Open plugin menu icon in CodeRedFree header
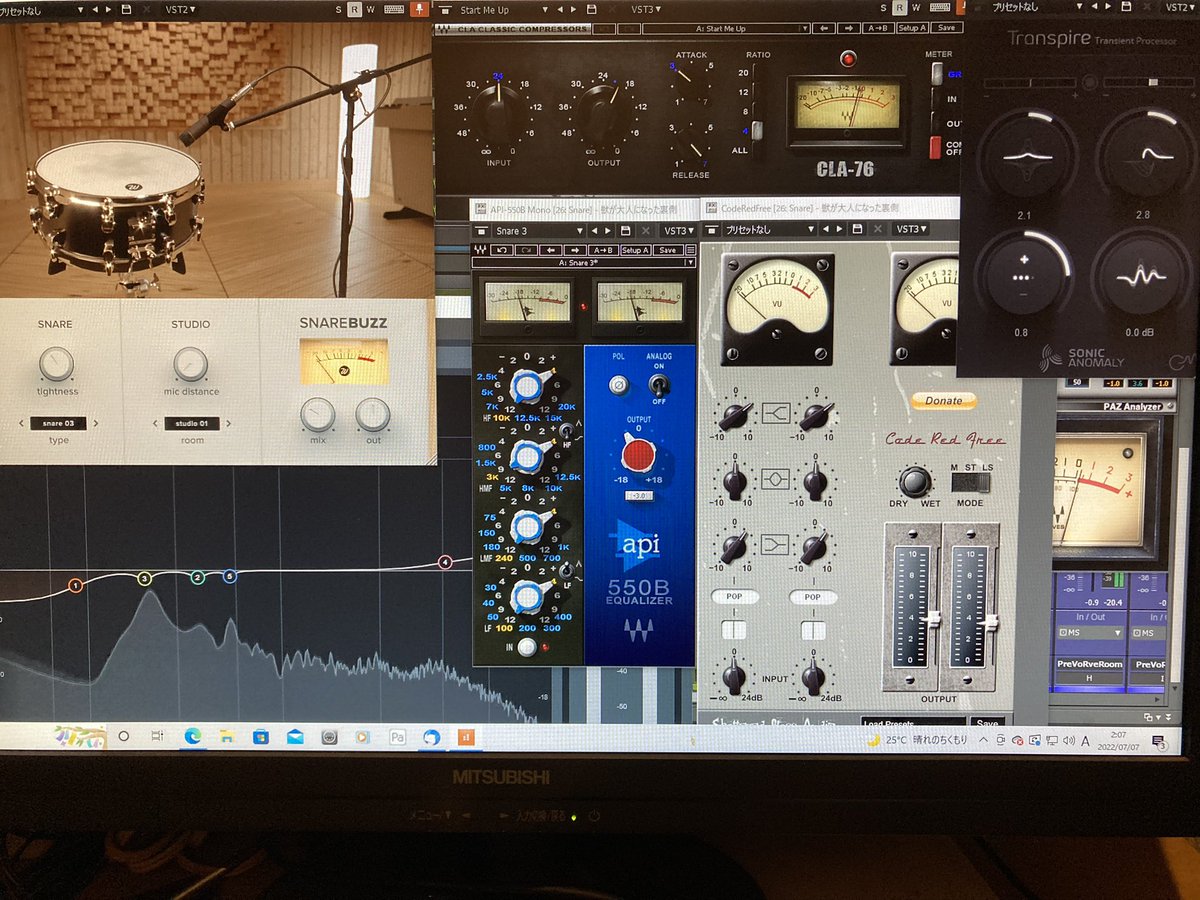 (711, 230)
